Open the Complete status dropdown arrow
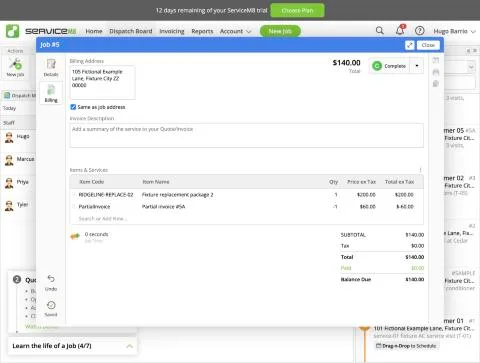Screen dimensions: 480x363 417,66
